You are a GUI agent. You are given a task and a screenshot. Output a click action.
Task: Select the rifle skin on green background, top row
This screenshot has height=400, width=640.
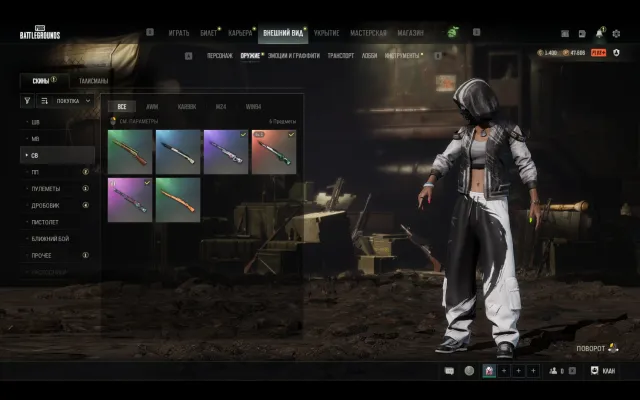(x=130, y=152)
